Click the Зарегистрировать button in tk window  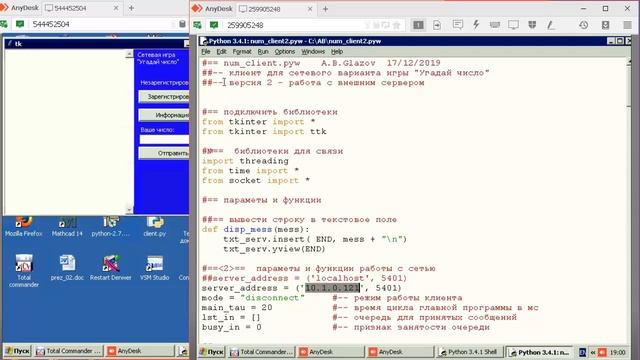tap(164, 97)
